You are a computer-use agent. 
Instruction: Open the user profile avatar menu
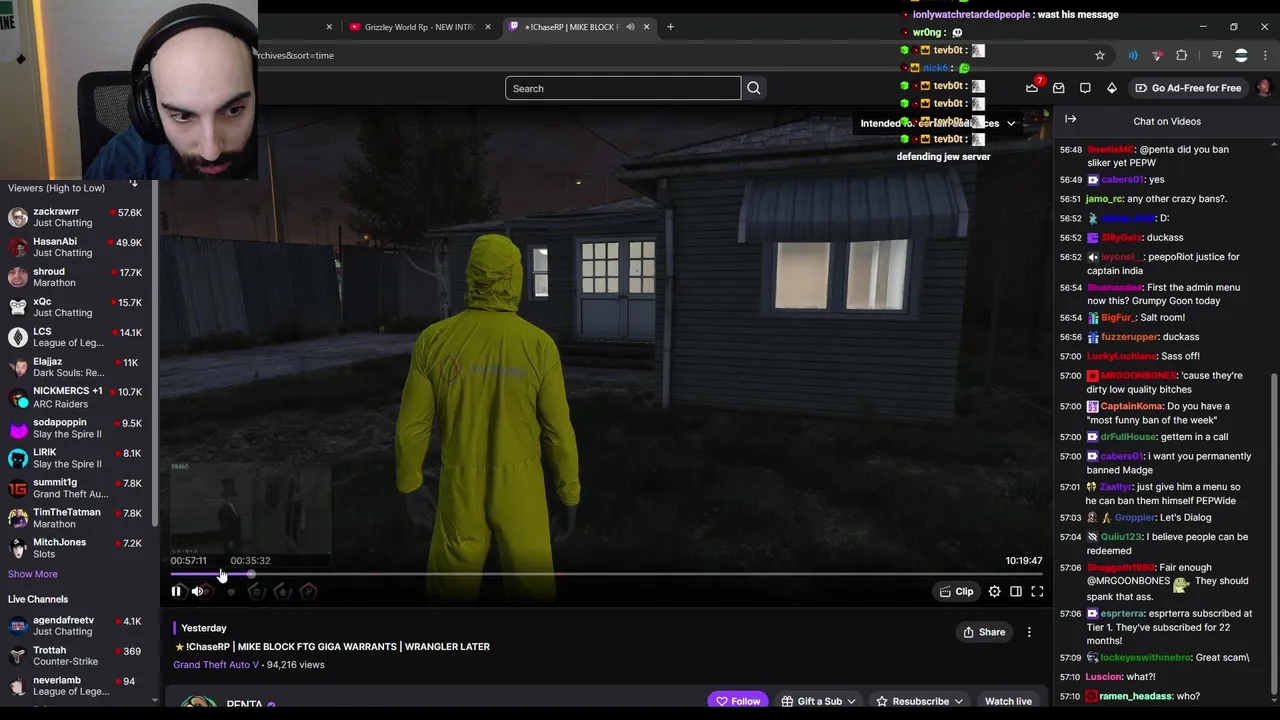coord(1263,88)
